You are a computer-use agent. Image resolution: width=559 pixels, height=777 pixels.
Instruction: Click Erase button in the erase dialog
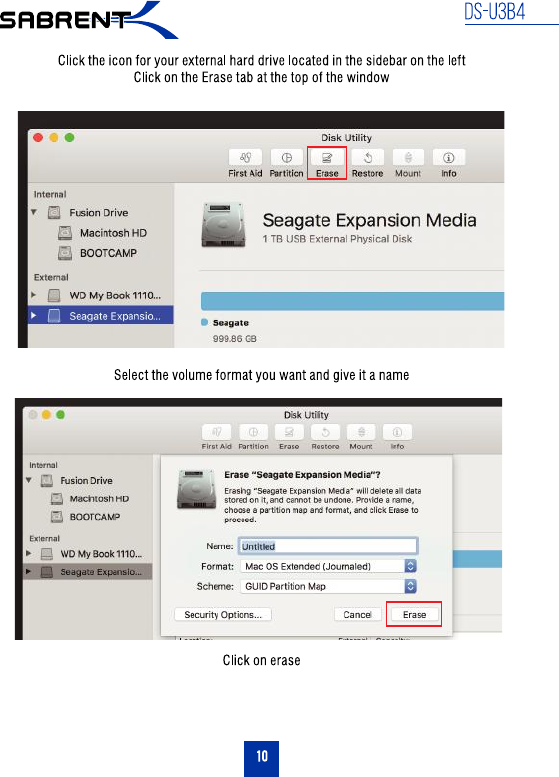pos(414,614)
